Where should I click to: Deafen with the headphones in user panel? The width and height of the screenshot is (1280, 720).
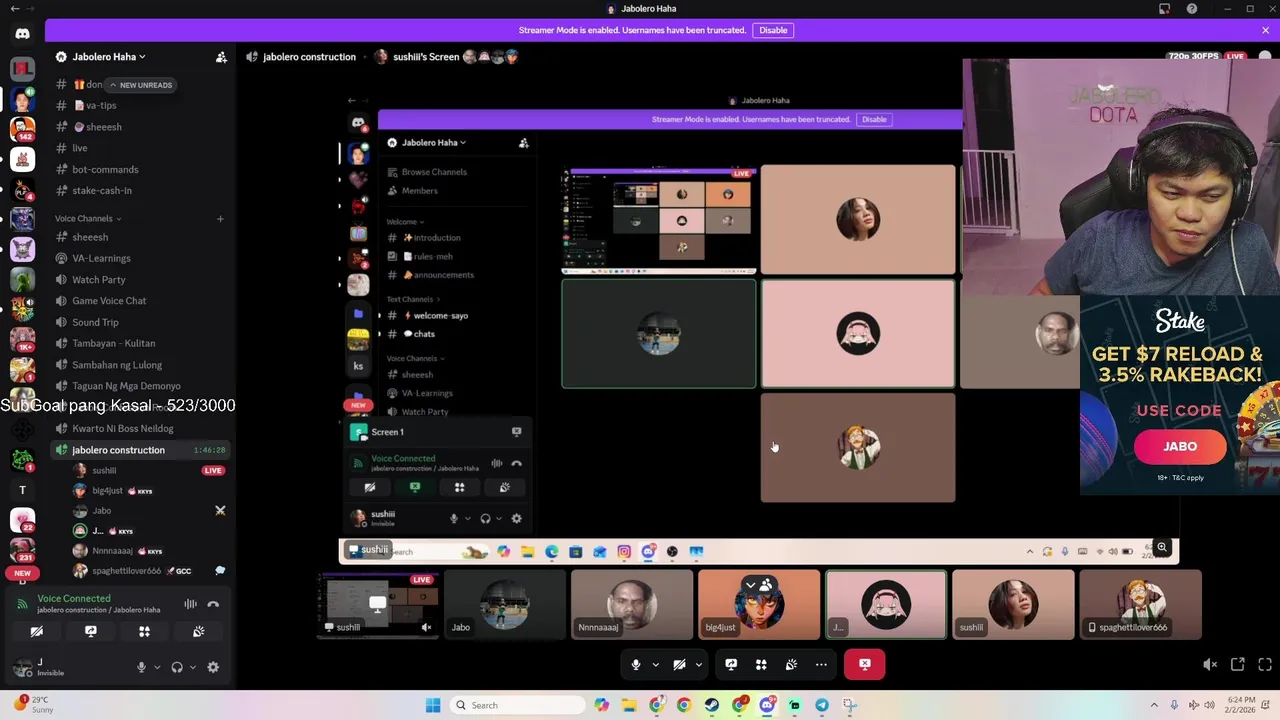pyautogui.click(x=177, y=667)
